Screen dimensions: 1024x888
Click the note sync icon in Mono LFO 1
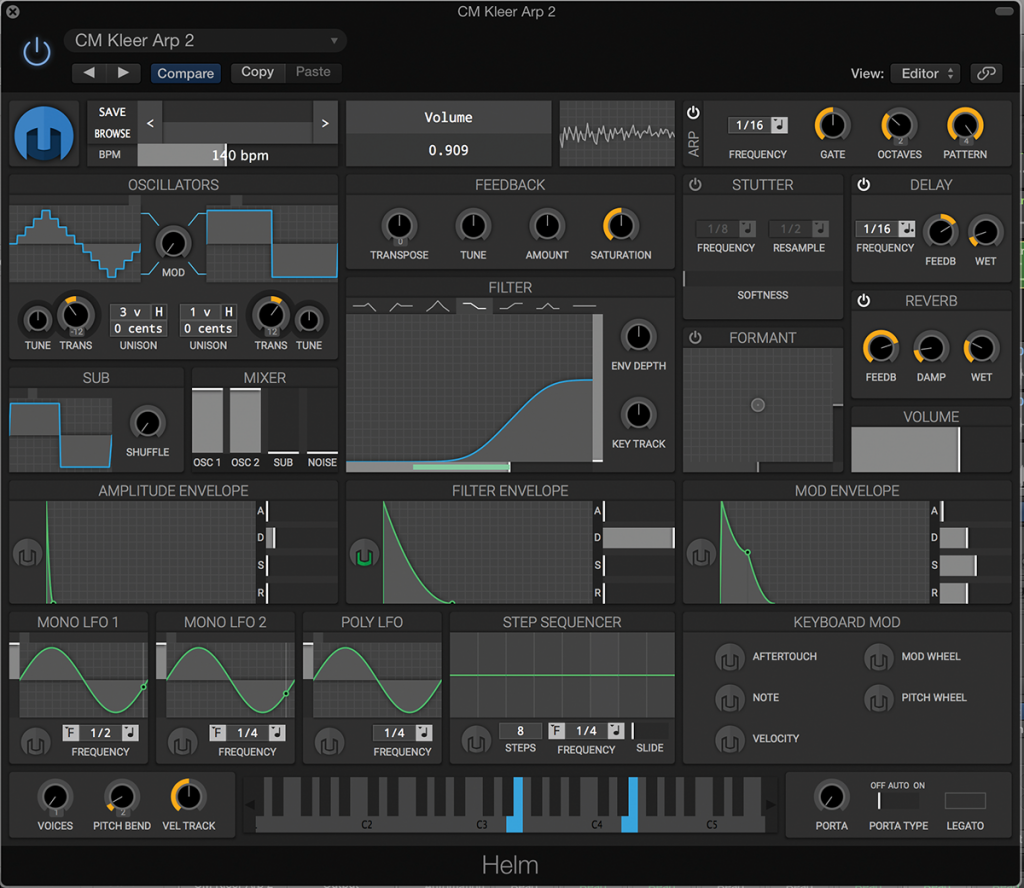click(x=131, y=733)
